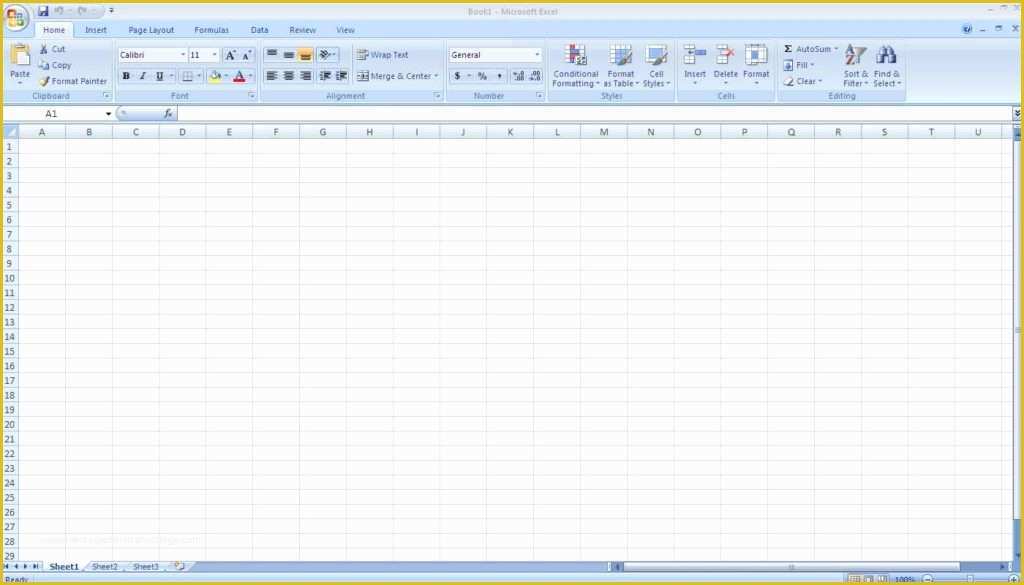Toggle Italic formatting
1024x585 pixels.
point(142,76)
